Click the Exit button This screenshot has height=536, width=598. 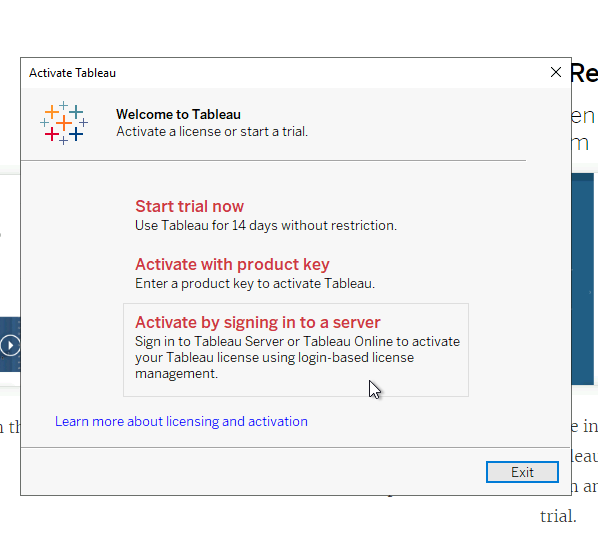(x=522, y=472)
